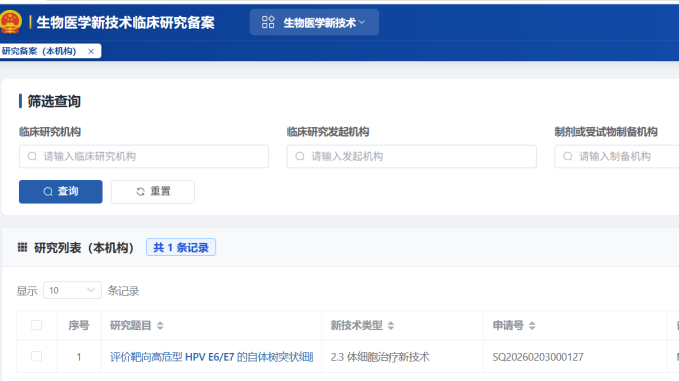The image size is (679, 381).
Task: Check the checkbox for row 1
Action: 36,356
